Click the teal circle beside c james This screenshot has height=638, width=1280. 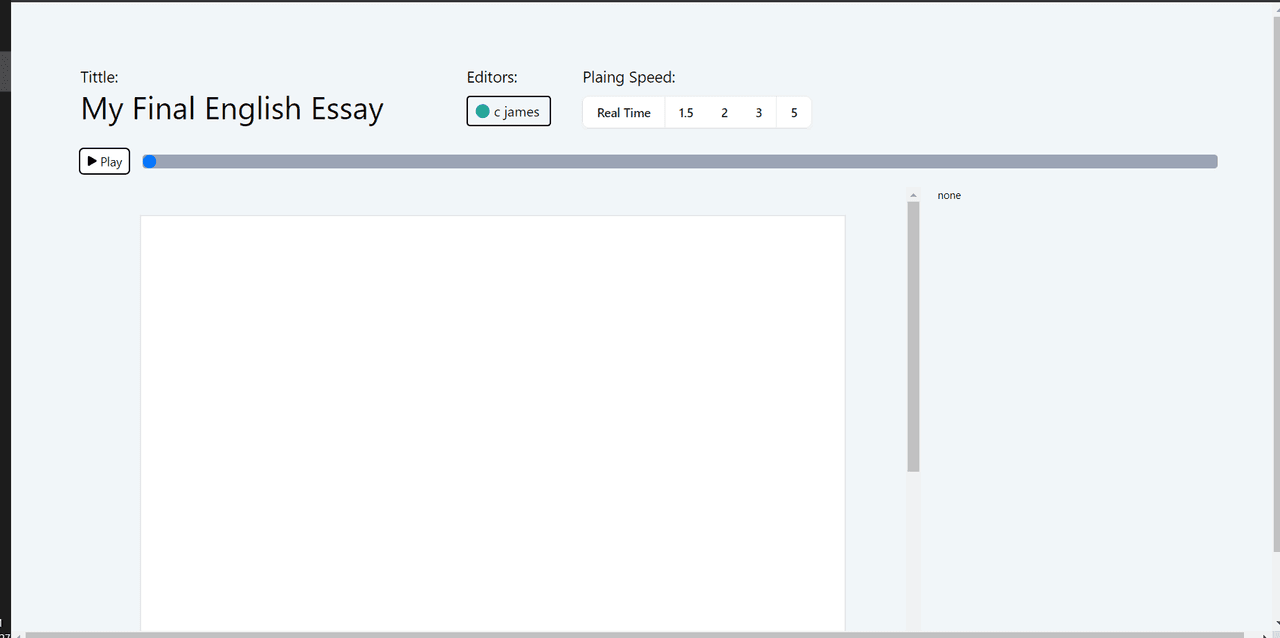[x=483, y=112]
